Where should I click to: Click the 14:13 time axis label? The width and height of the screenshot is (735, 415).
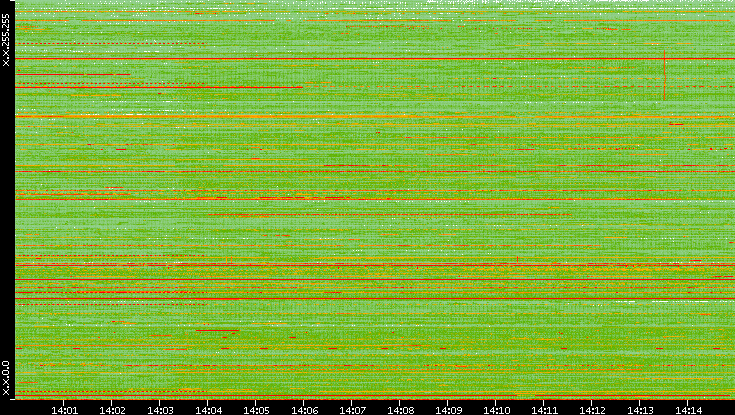click(x=640, y=410)
